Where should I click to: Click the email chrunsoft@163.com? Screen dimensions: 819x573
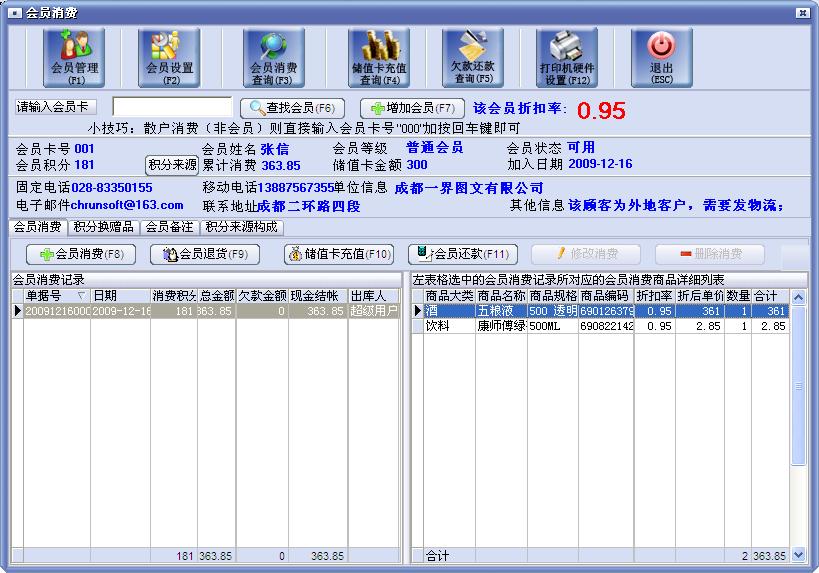[x=127, y=205]
